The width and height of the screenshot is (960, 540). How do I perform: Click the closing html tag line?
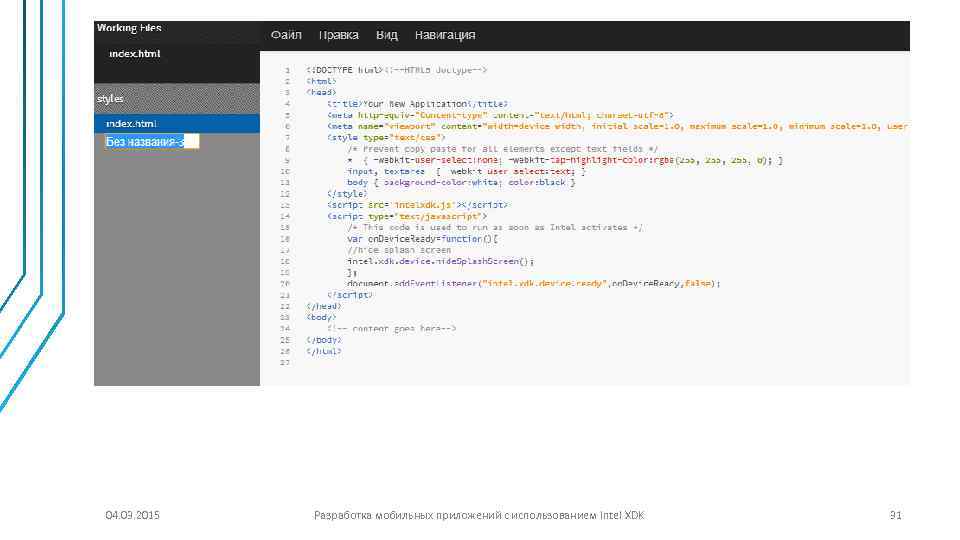(x=323, y=351)
